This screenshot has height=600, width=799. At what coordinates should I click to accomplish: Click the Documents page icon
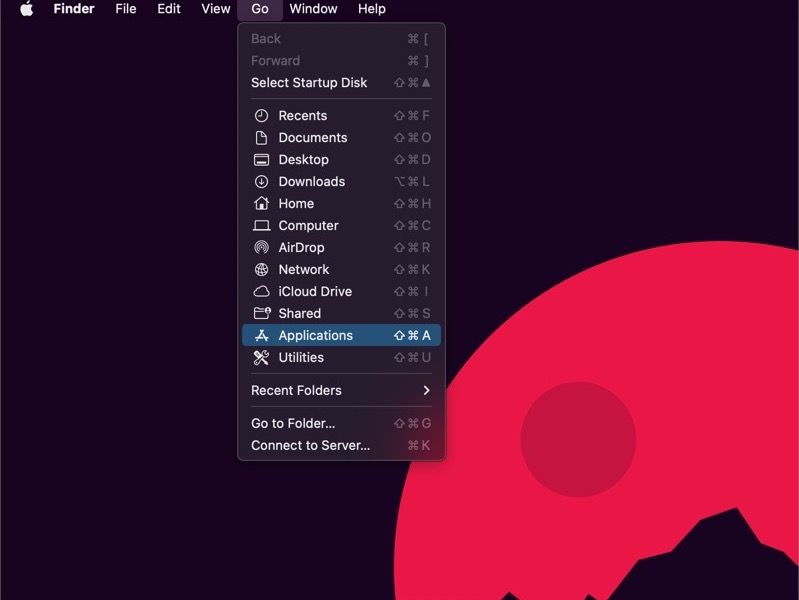point(261,138)
